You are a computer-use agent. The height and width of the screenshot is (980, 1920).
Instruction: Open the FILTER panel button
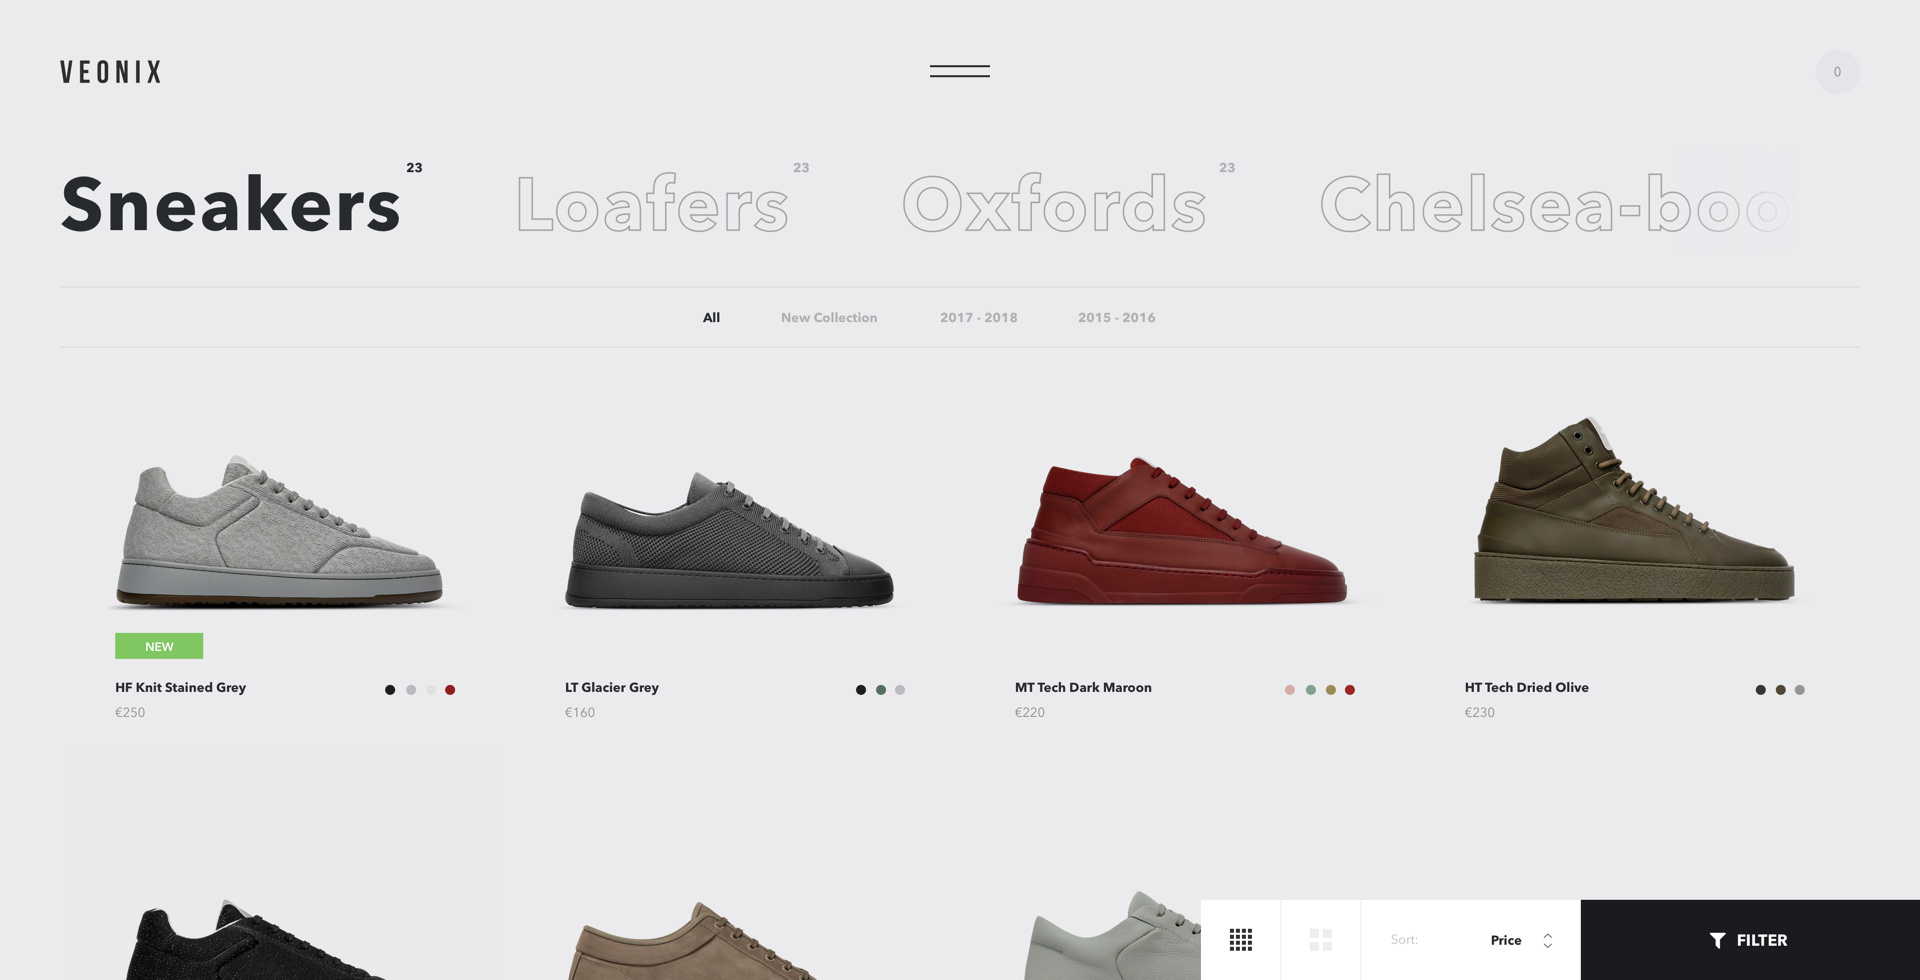pyautogui.click(x=1750, y=940)
